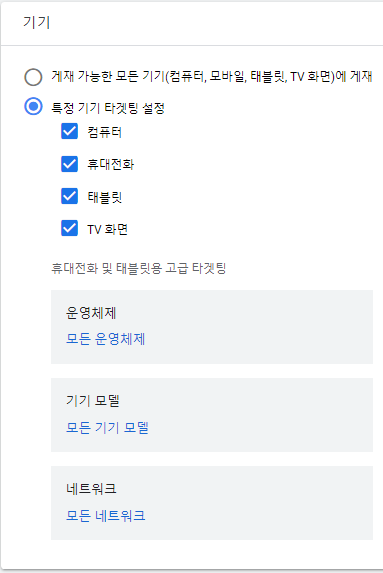Open the 모든 기기 모델 link
The height and width of the screenshot is (573, 383).
point(107,427)
